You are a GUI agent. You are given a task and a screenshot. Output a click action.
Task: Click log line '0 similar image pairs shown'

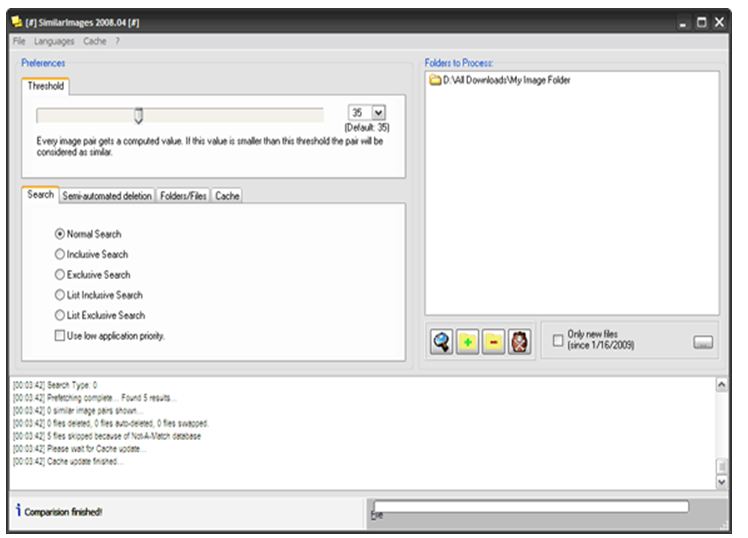coord(77,411)
